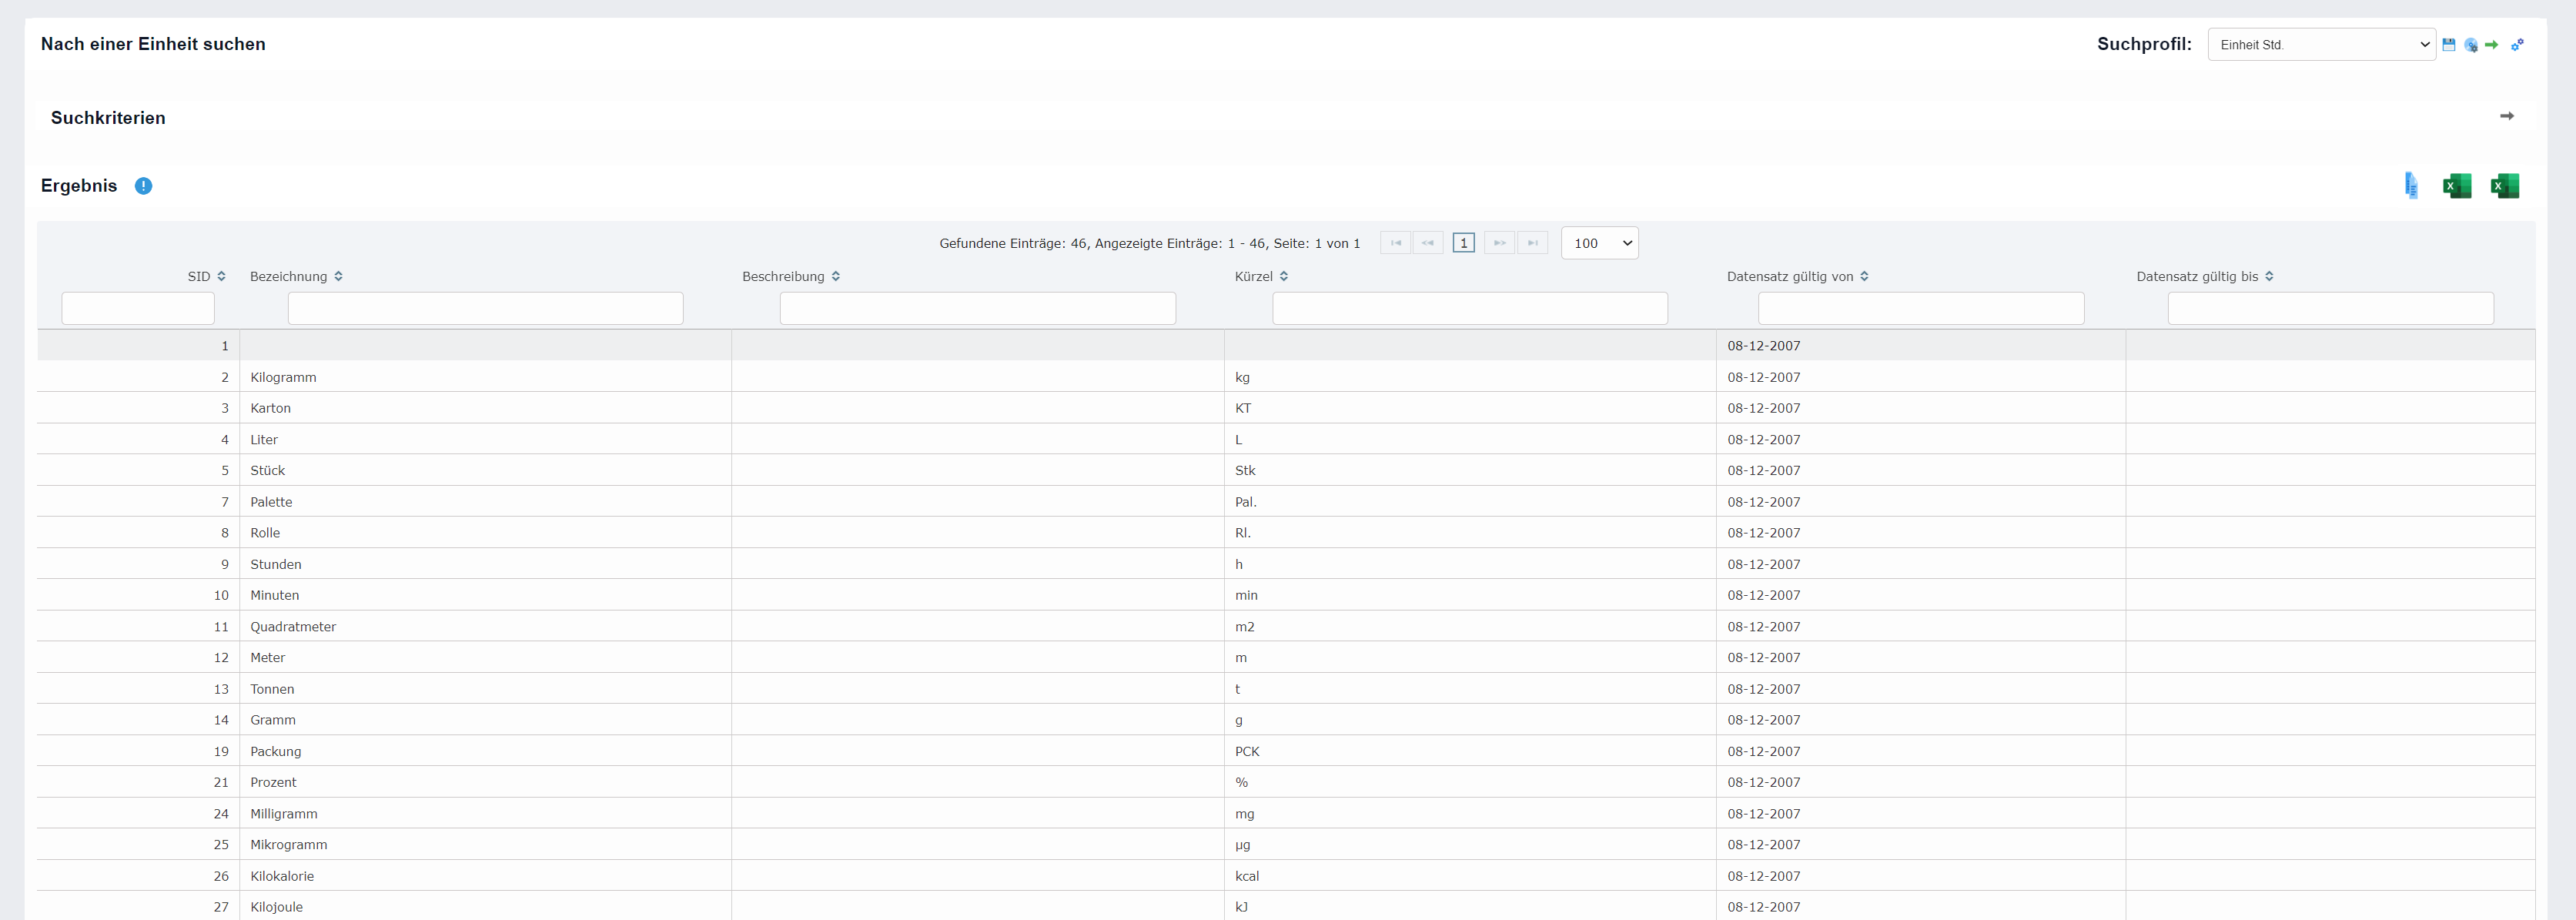The height and width of the screenshot is (920, 2576).
Task: Select the Kilogramm row
Action: point(283,377)
